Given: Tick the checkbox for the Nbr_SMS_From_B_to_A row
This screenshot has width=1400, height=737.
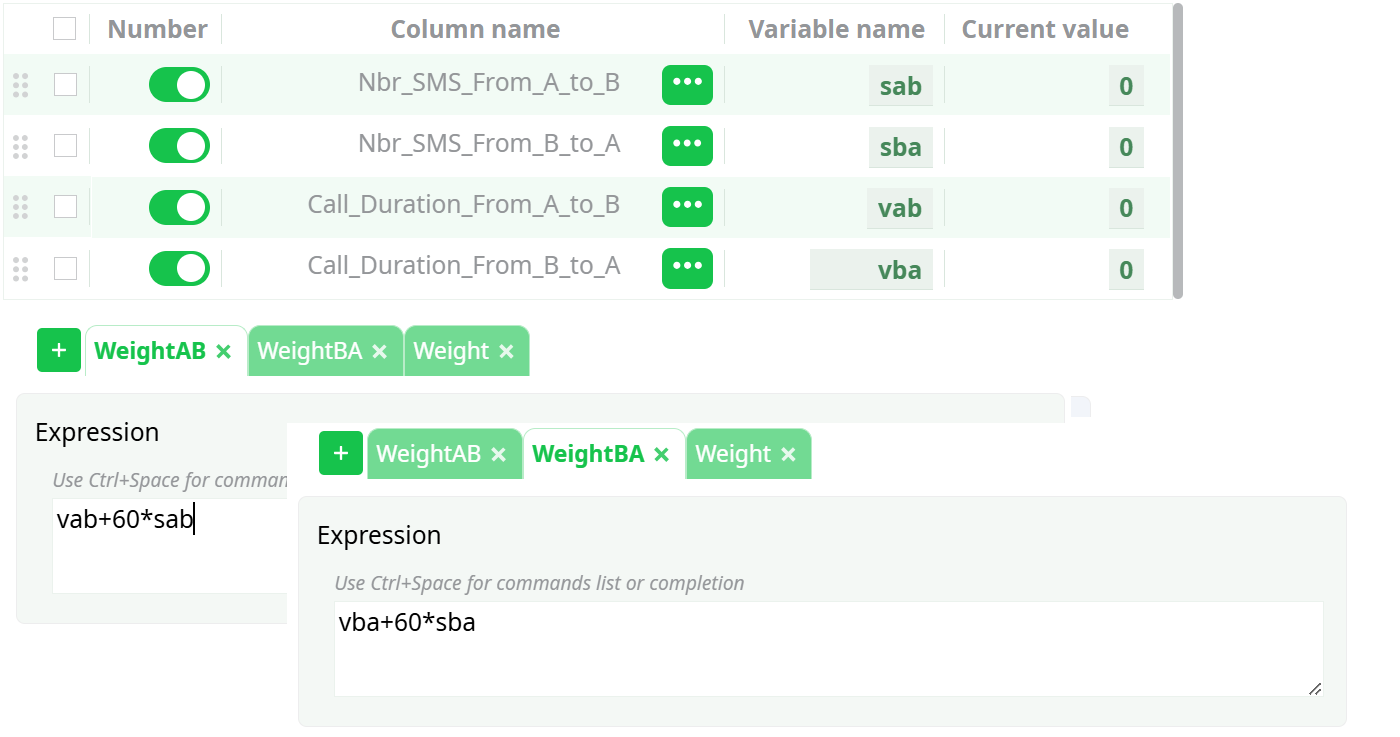Looking at the screenshot, I should click(x=65, y=146).
